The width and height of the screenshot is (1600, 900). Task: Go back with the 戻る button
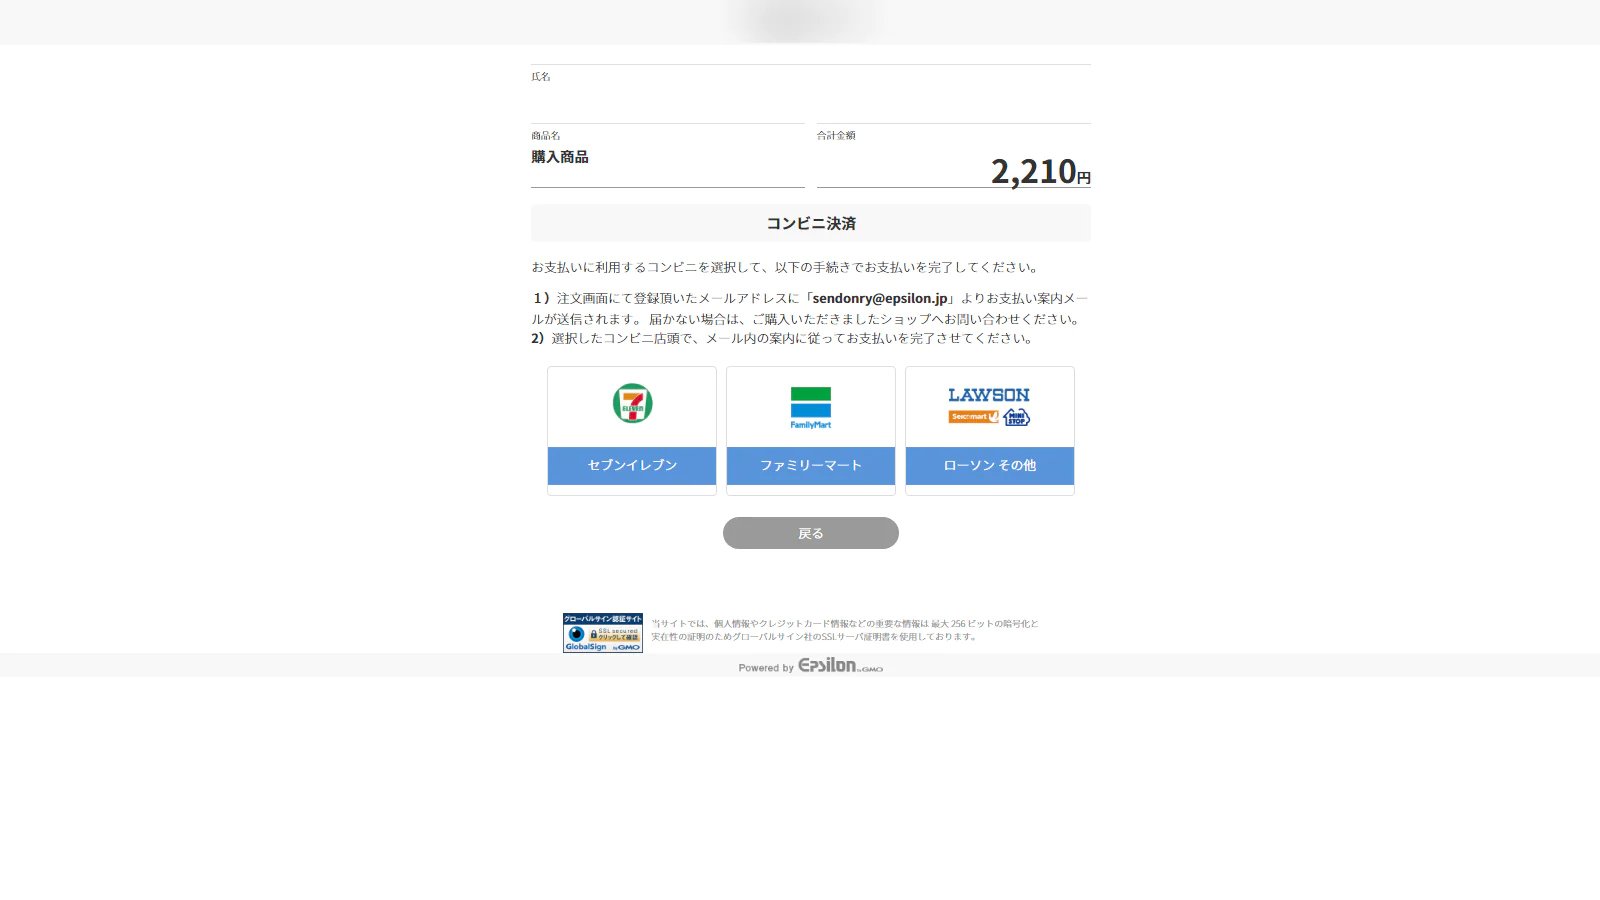811,533
